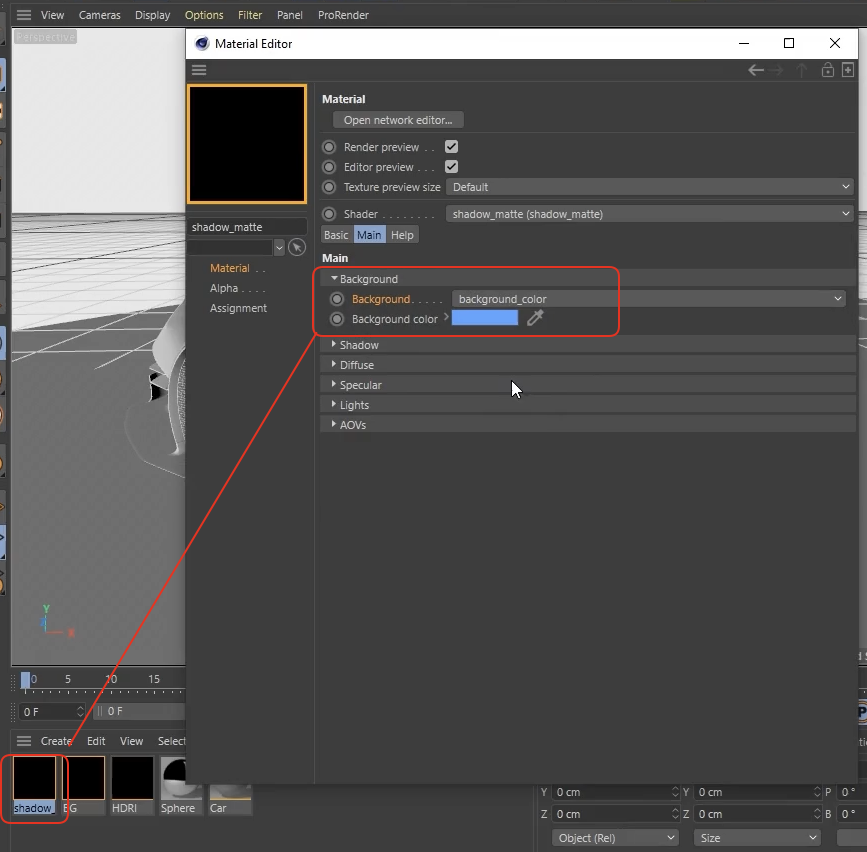Open the Texture preview size dropdown

coord(650,187)
